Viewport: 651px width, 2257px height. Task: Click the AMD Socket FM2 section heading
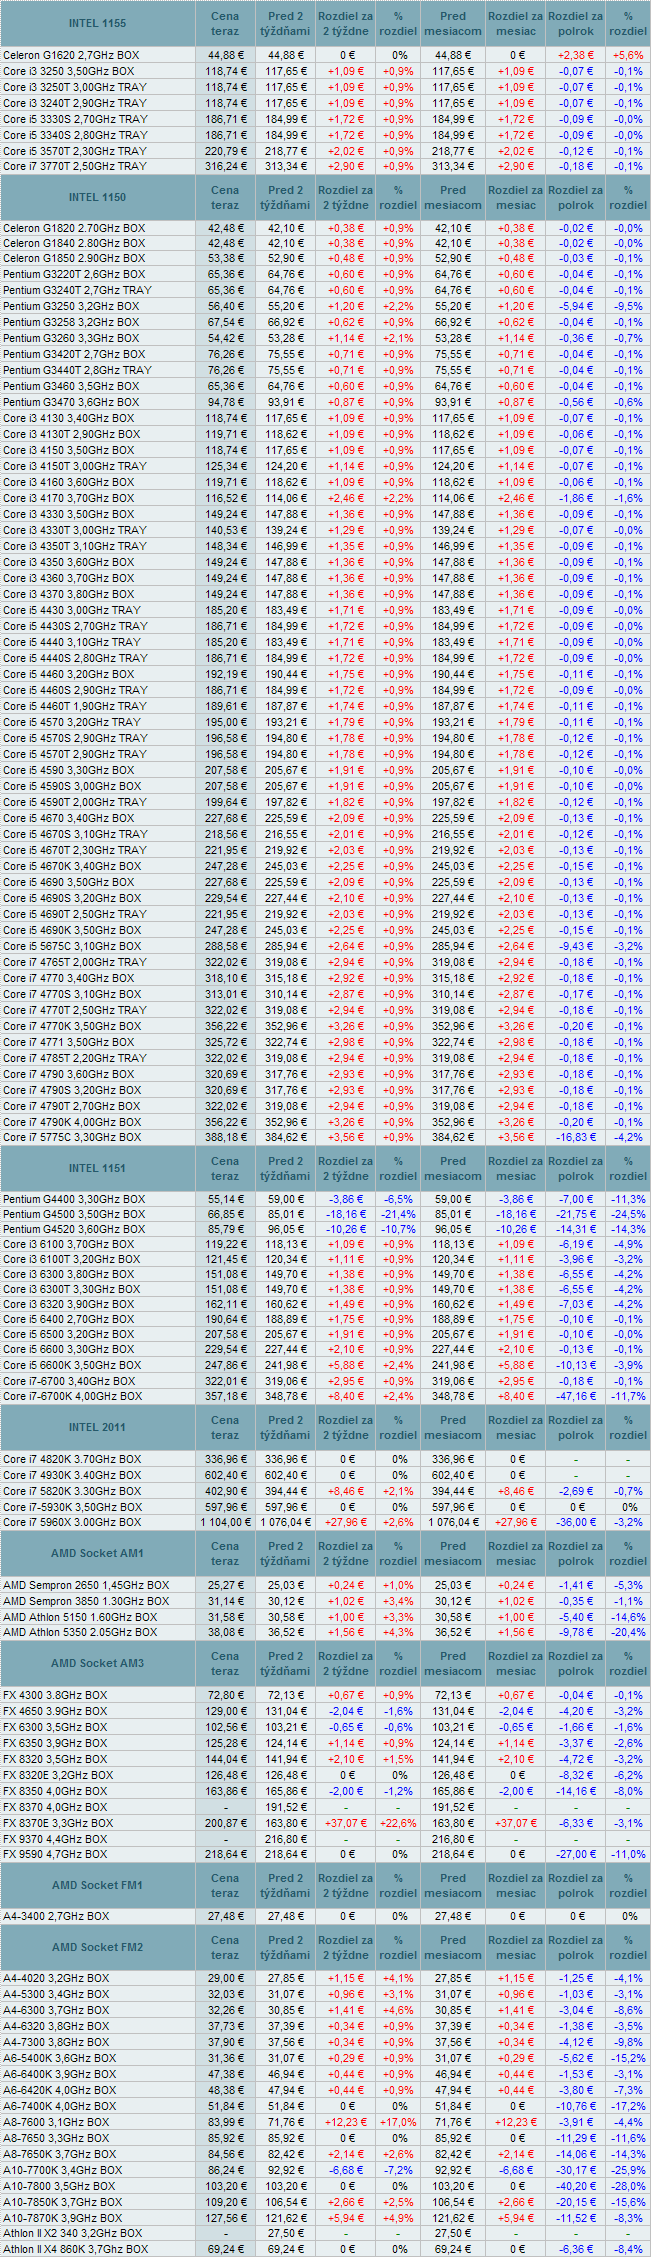pyautogui.click(x=97, y=1947)
